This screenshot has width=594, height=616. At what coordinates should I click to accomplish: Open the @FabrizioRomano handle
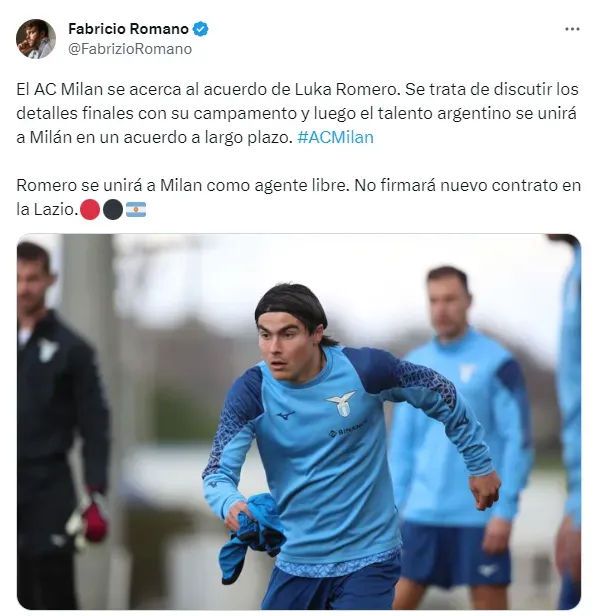point(130,49)
